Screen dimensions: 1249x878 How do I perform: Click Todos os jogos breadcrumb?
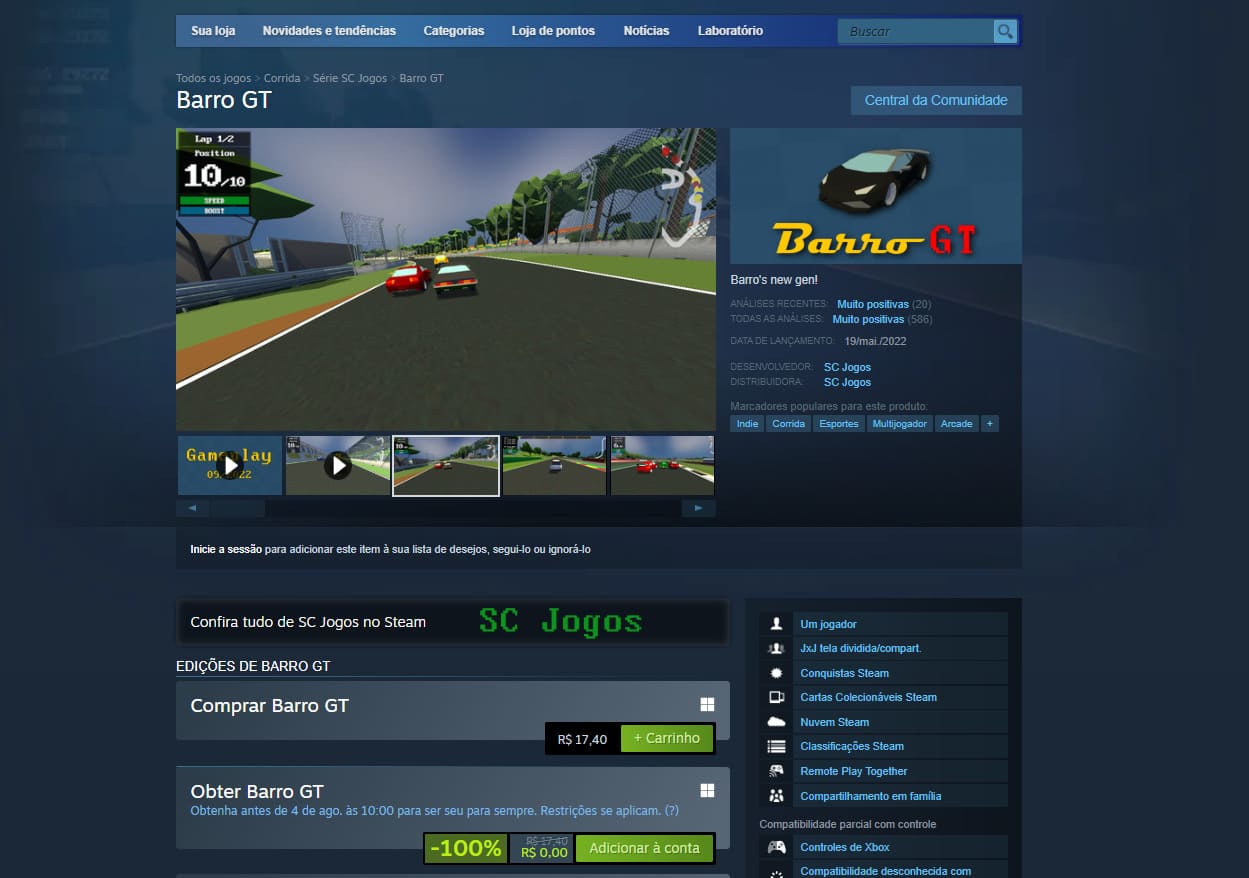click(x=214, y=78)
